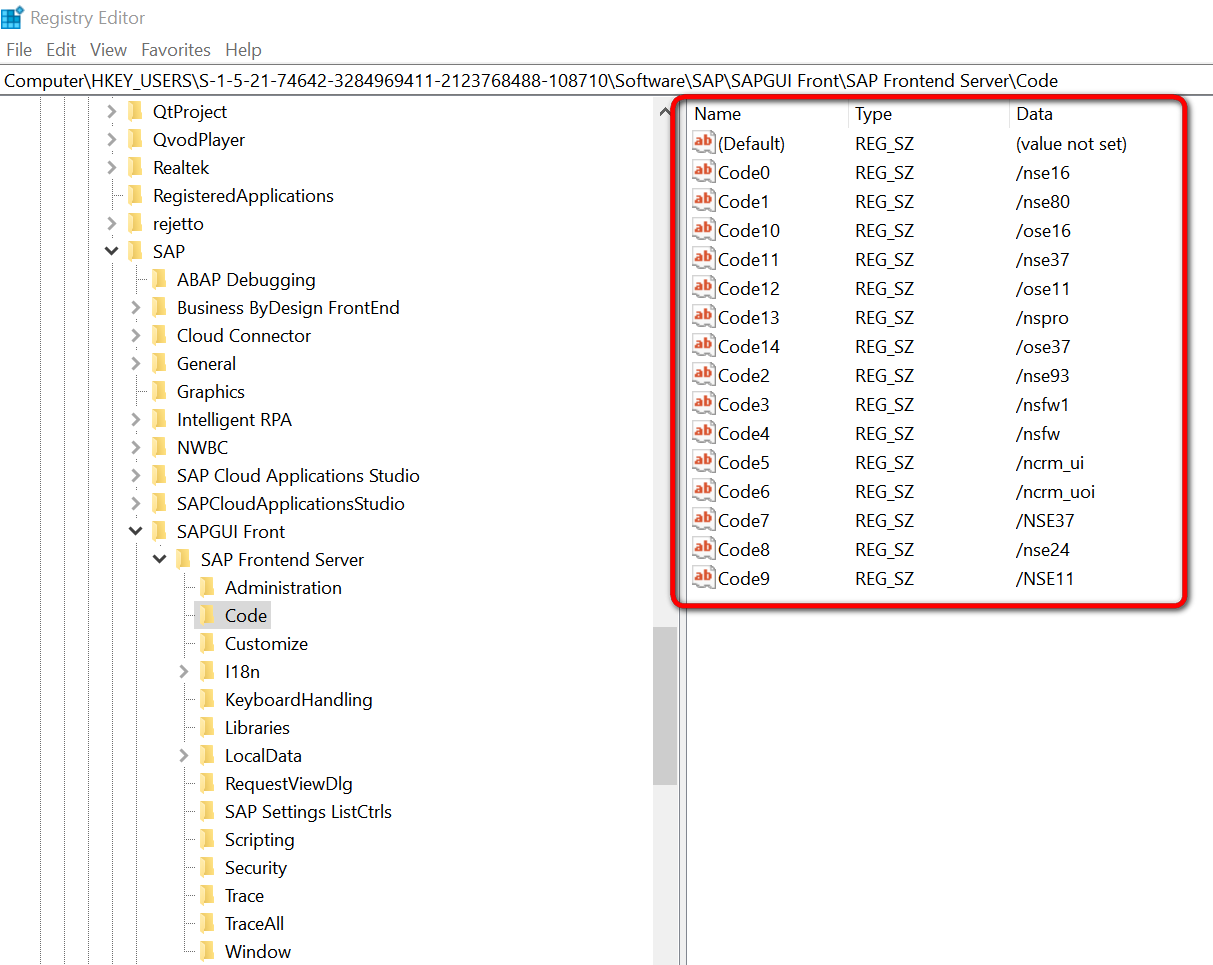
Task: Click the Code6 string value icon
Action: coord(704,491)
